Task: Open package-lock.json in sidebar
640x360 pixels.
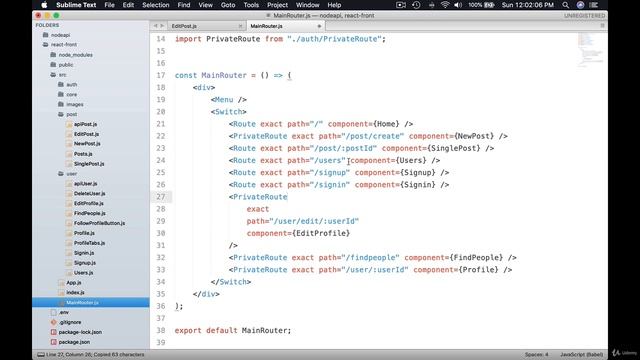Action: point(80,332)
